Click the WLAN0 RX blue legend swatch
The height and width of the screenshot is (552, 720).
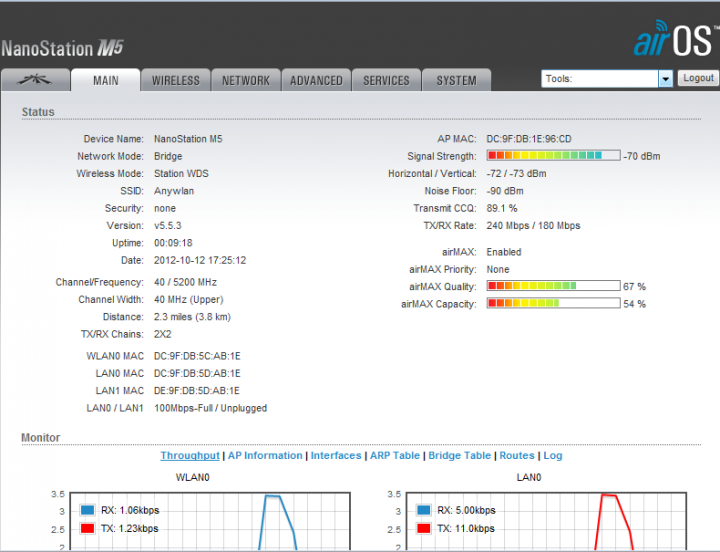coord(87,510)
